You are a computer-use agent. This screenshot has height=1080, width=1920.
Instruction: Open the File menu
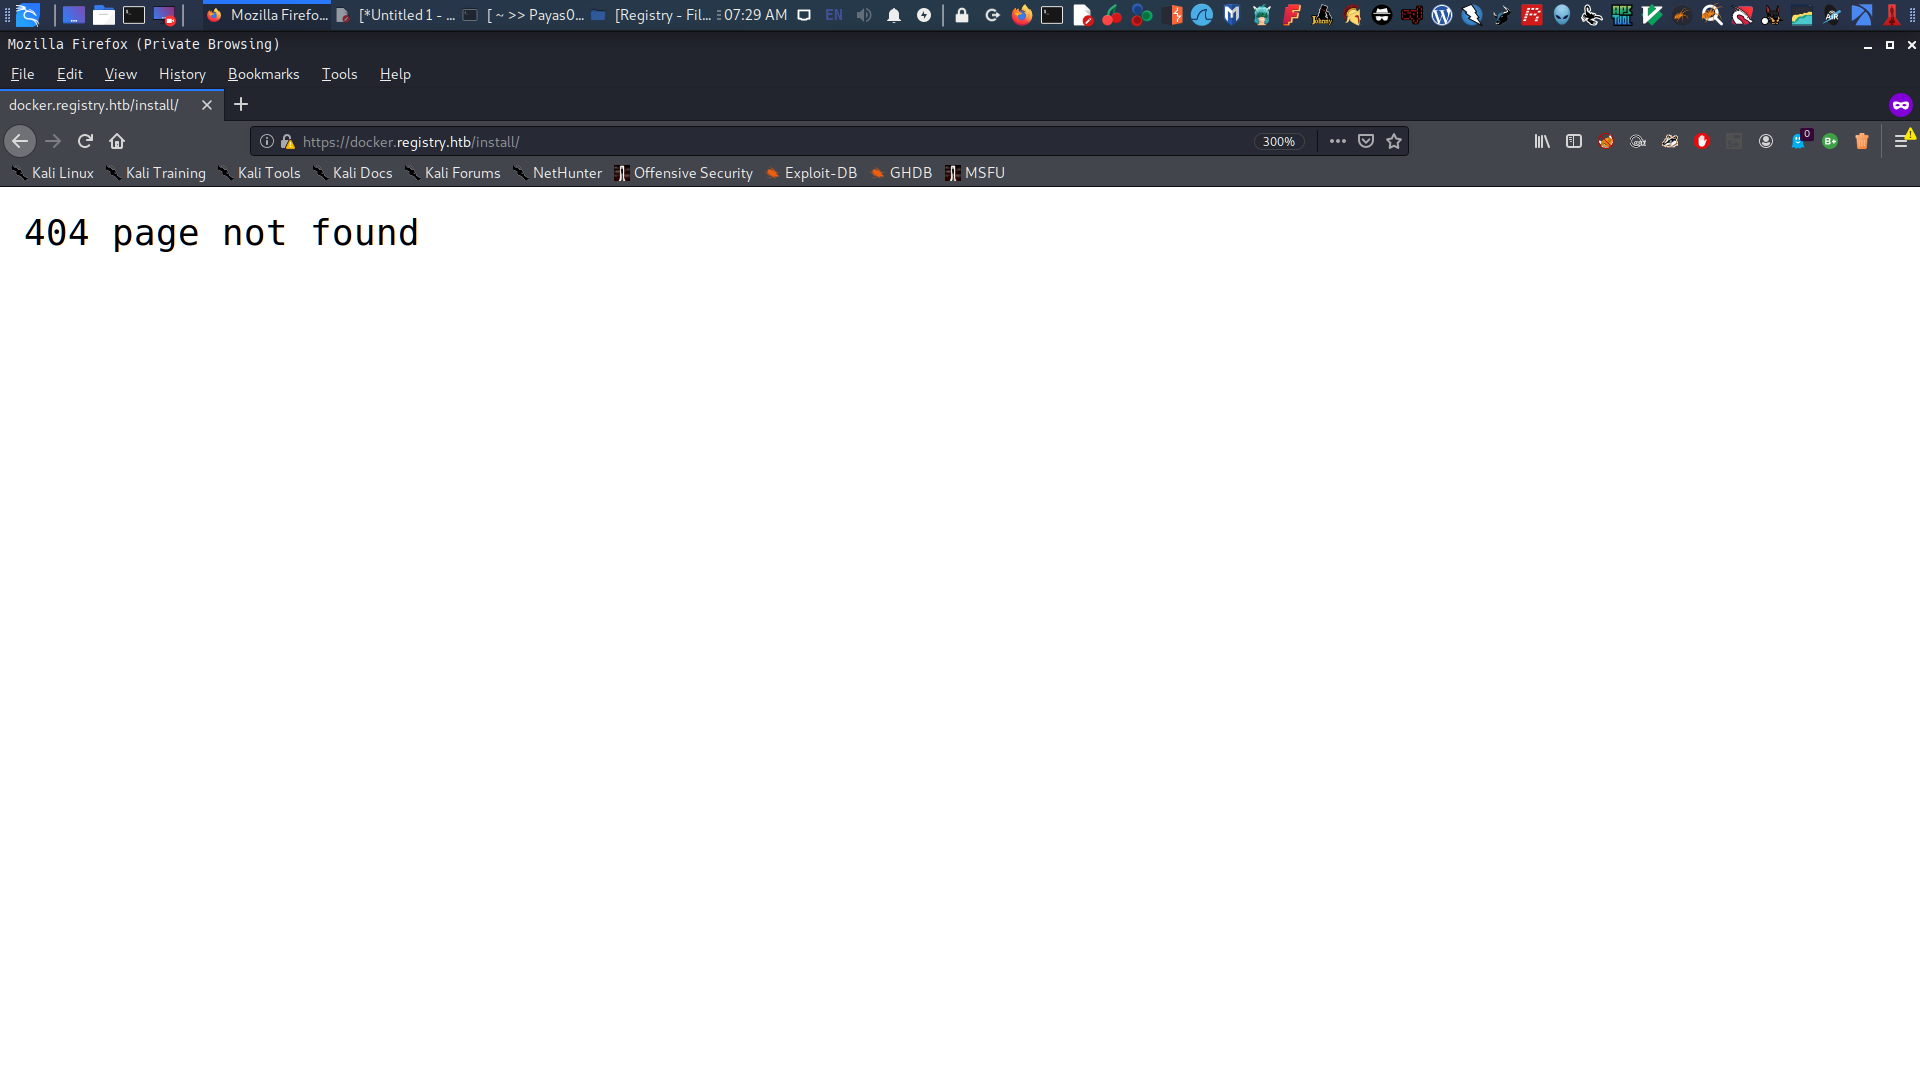(22, 74)
